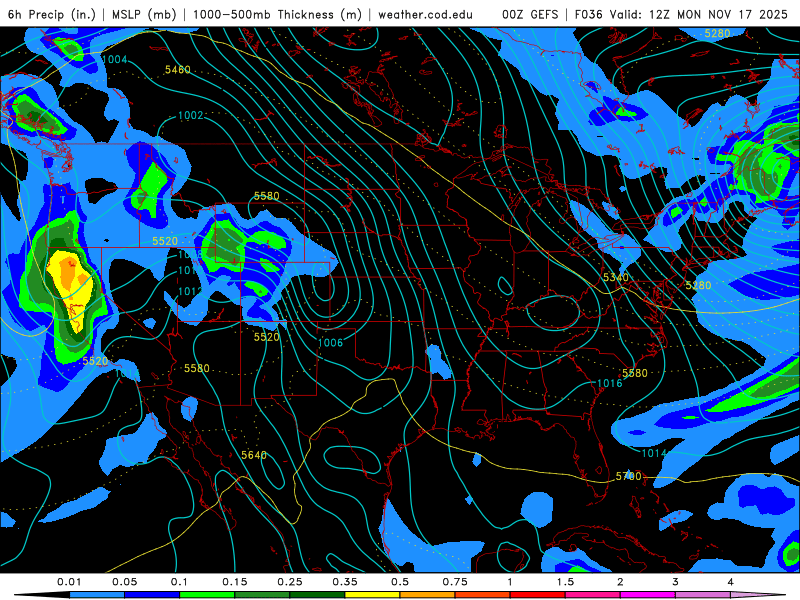Screen dimensions: 800x600
Task: Click the 0.05 legend scale value
Action: tap(124, 582)
